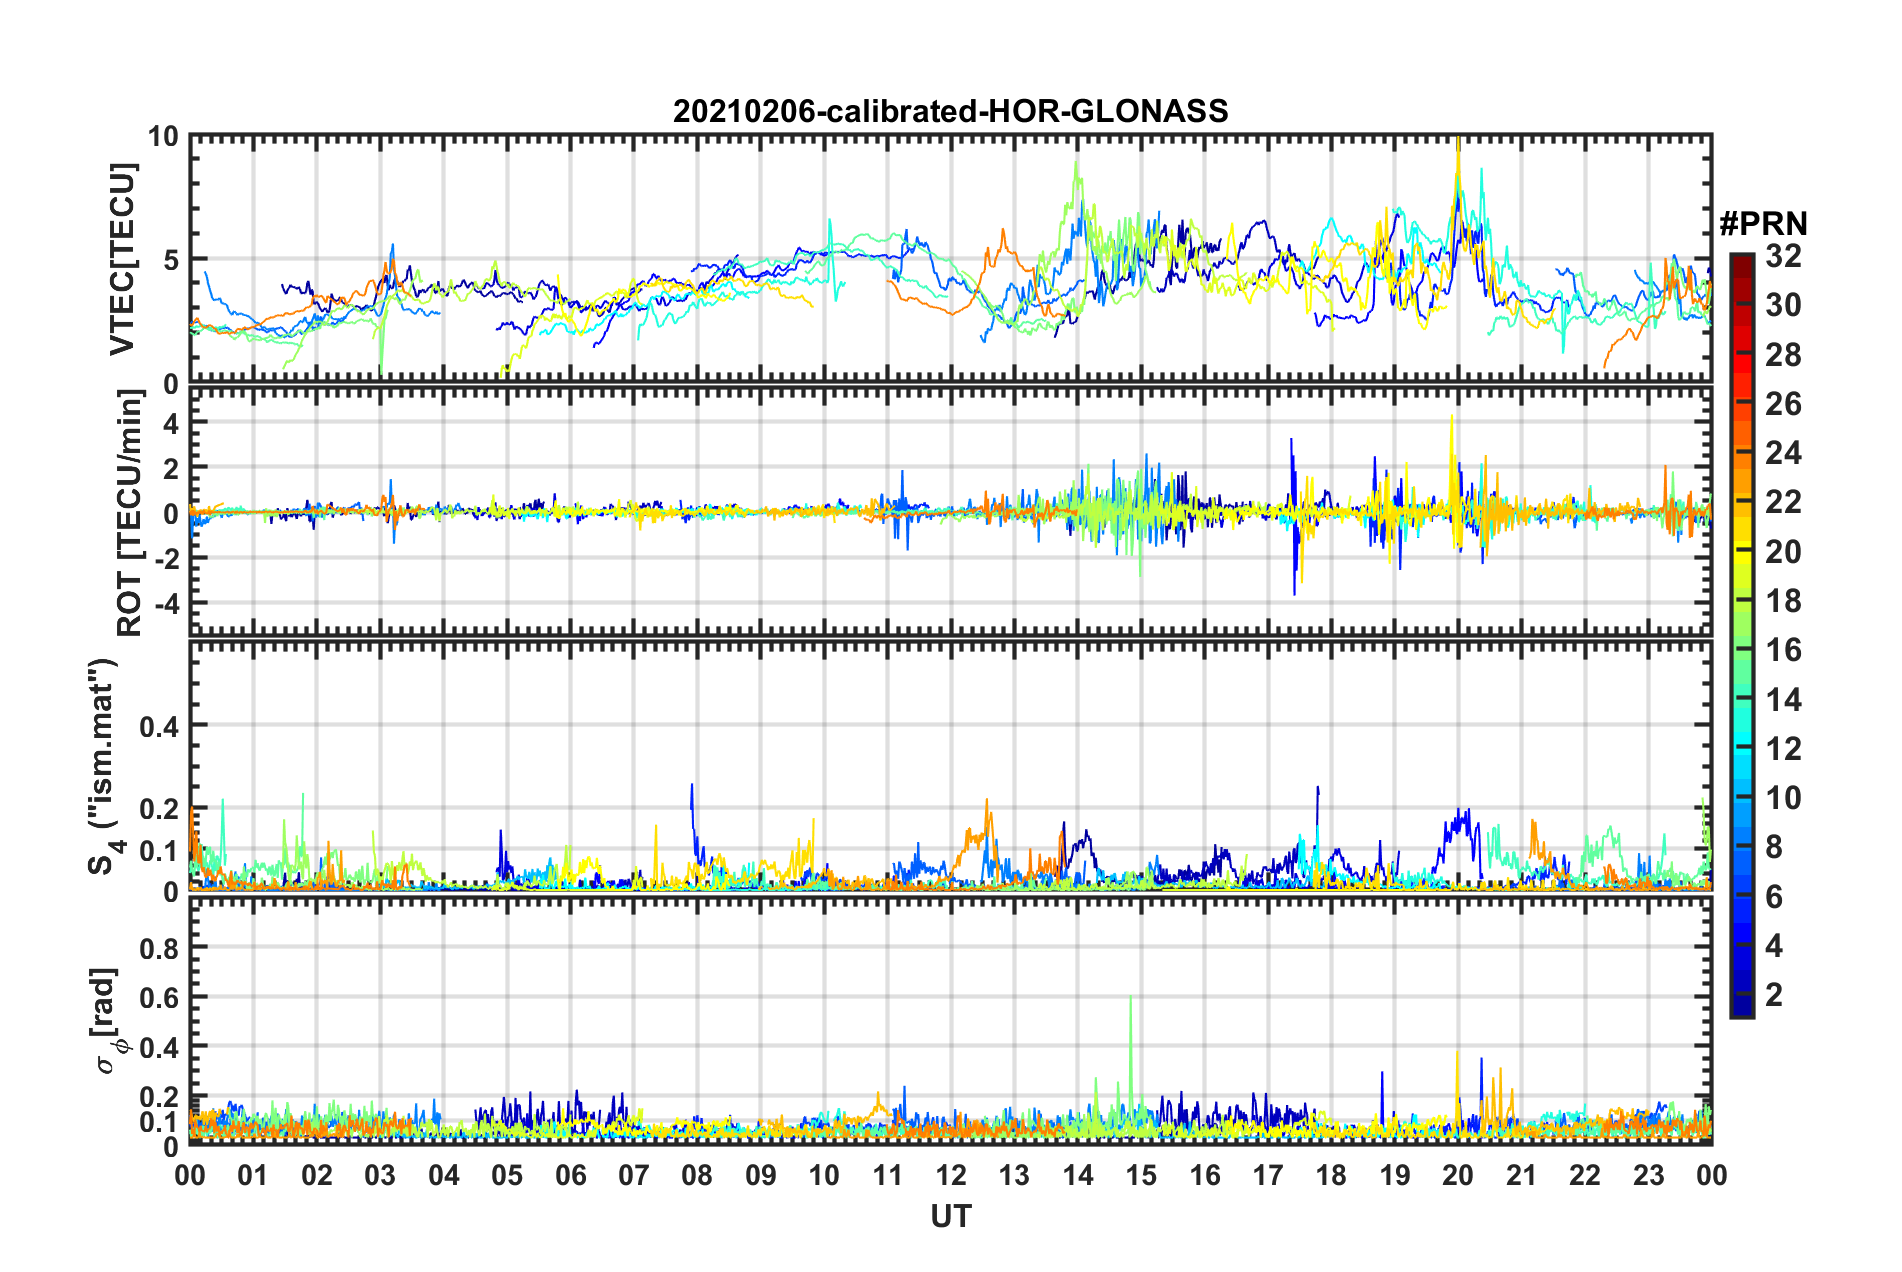Click the sigma phi plot panel
The image size is (1902, 1272).
950,1020
